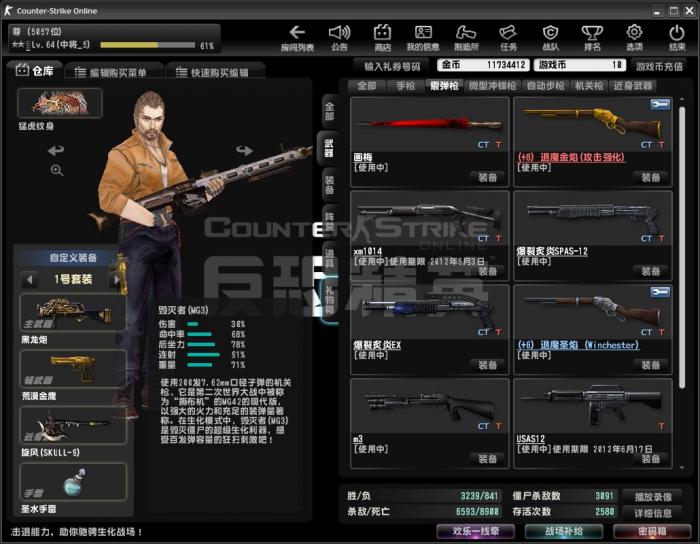Select vertical 全部 category tab
The height and width of the screenshot is (544, 700).
click(329, 112)
